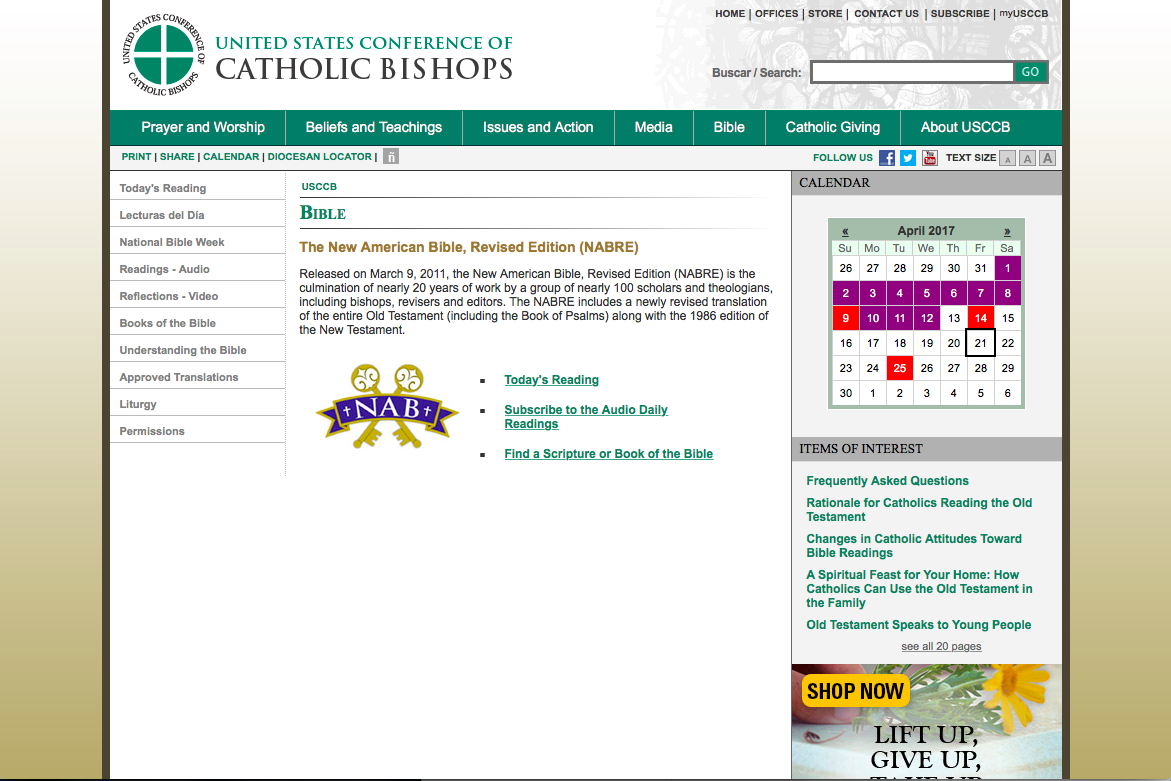Viewport: 1171px width, 781px height.
Task: Focus the Buscar / Search input field
Action: (912, 72)
